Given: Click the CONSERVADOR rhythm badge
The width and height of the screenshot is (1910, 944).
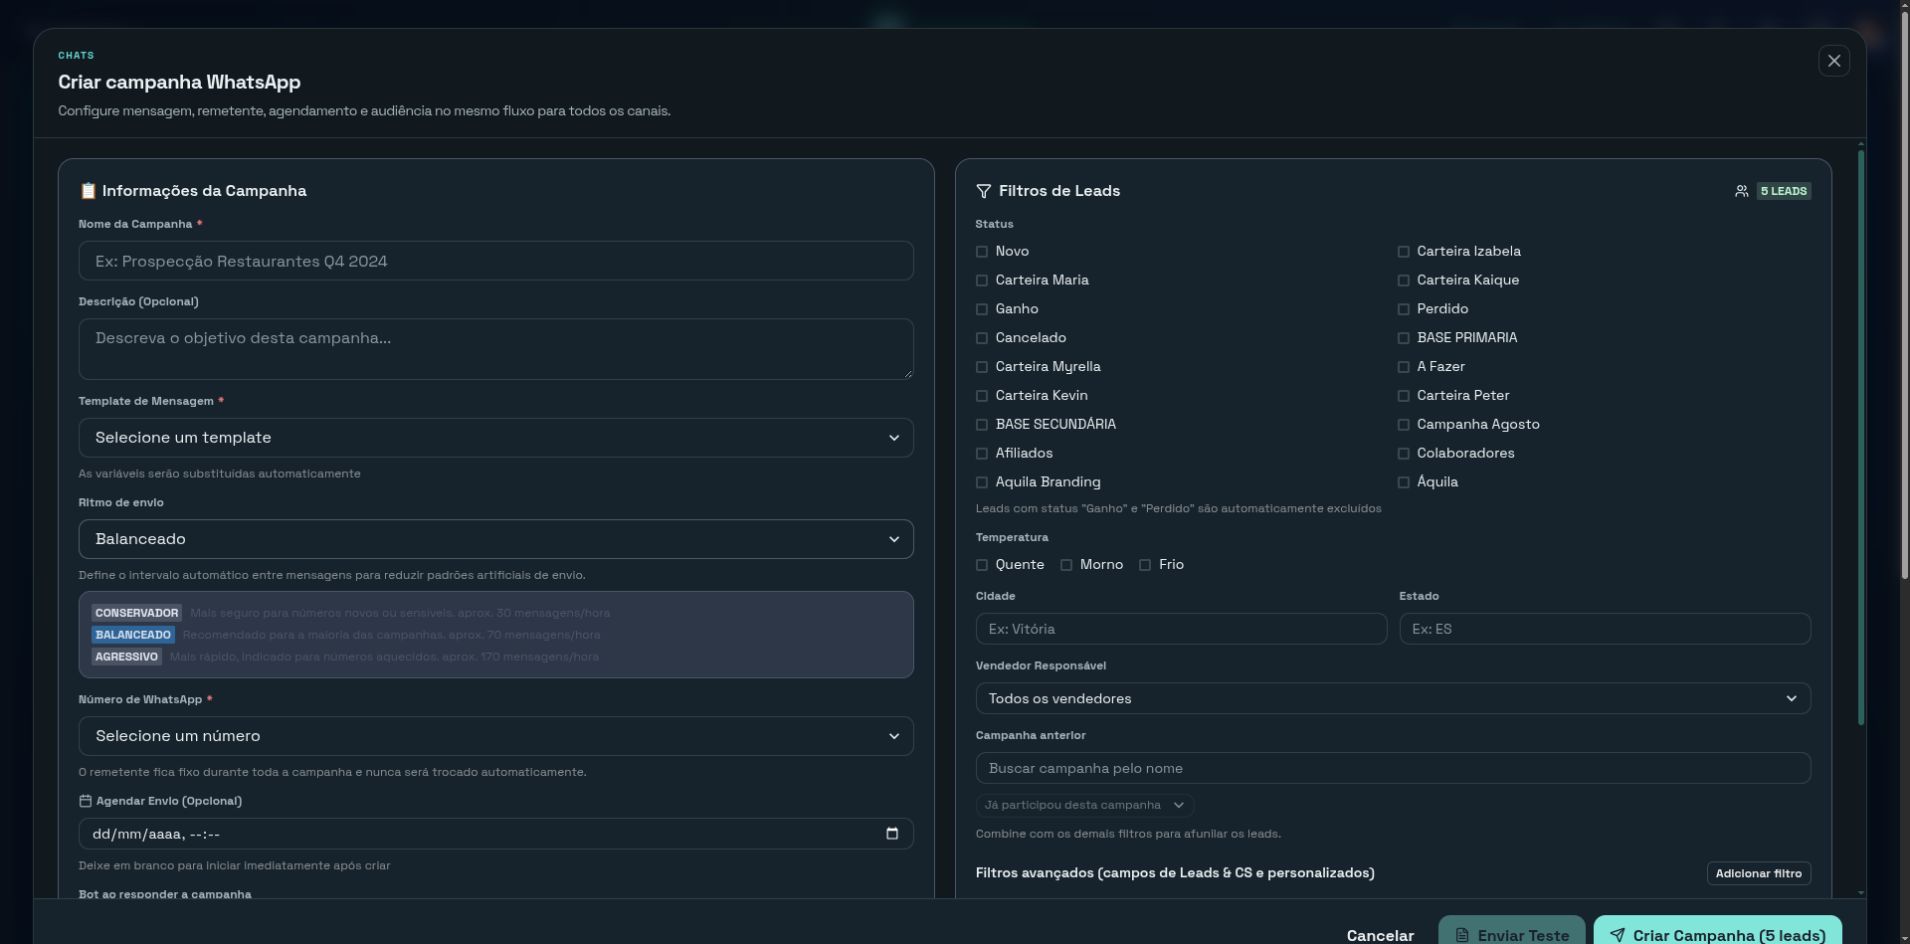Looking at the screenshot, I should [x=137, y=613].
